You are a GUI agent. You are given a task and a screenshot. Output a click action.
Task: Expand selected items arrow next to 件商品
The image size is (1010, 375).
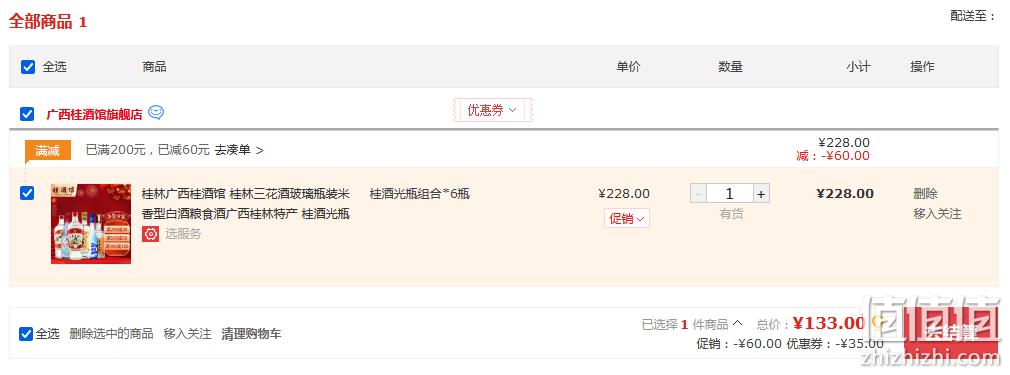738,323
